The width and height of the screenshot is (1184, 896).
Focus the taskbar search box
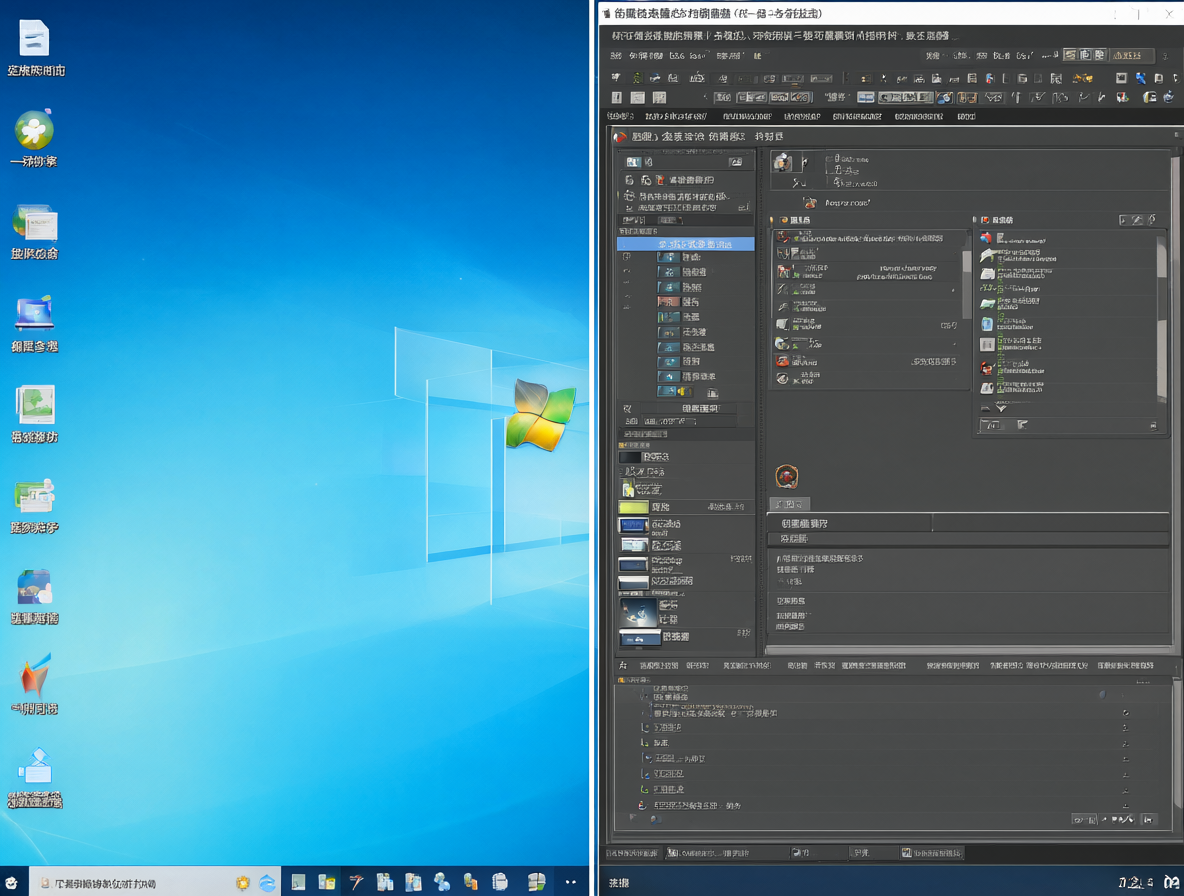153,882
